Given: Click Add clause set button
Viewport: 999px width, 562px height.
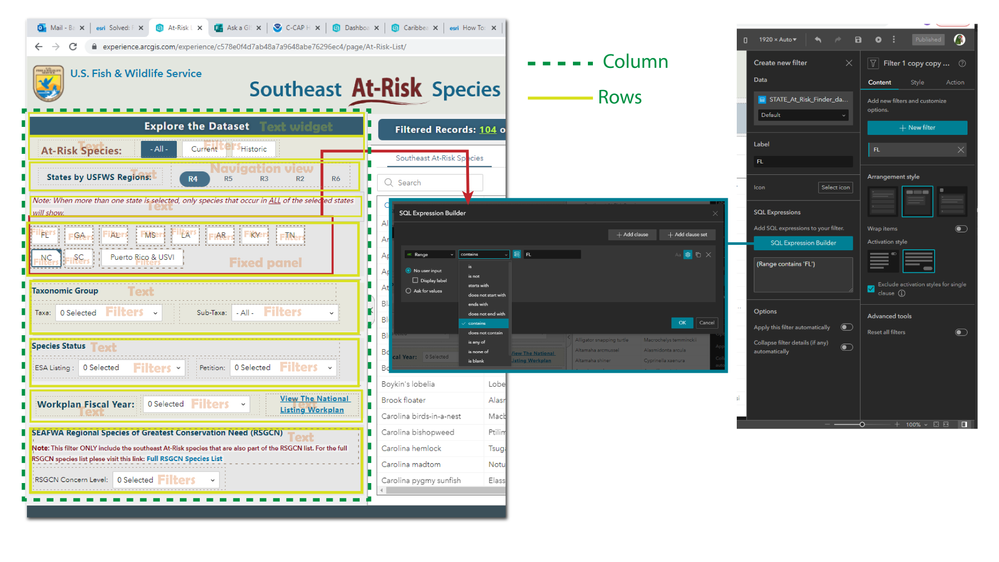Looking at the screenshot, I should (687, 234).
